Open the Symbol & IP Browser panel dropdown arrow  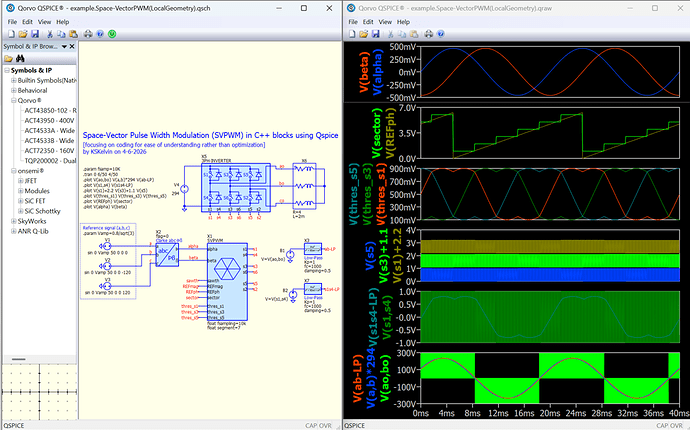pyautogui.click(x=64, y=46)
